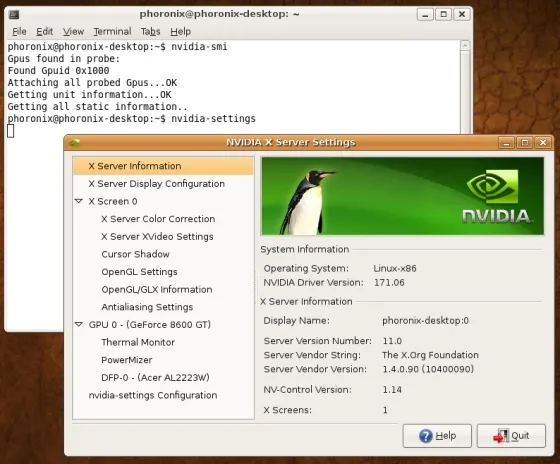Open DFP-0 Acer AL2223W settings
This screenshot has height=464, width=560.
point(155,378)
